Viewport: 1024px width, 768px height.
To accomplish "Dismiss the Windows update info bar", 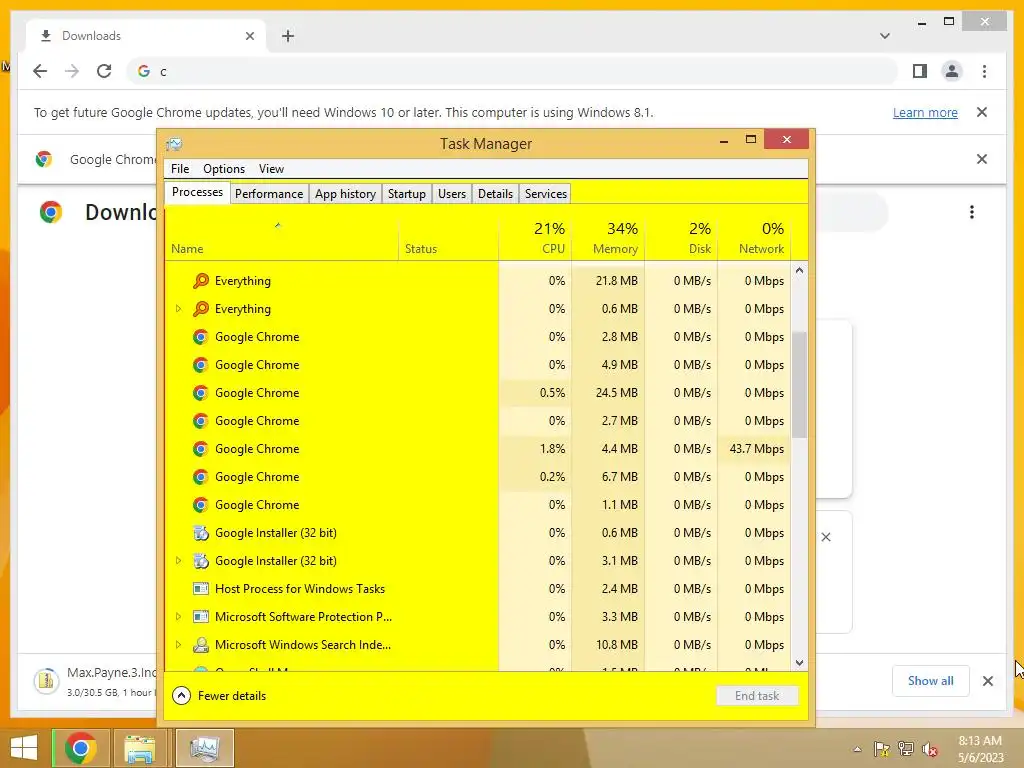I will click(x=982, y=112).
